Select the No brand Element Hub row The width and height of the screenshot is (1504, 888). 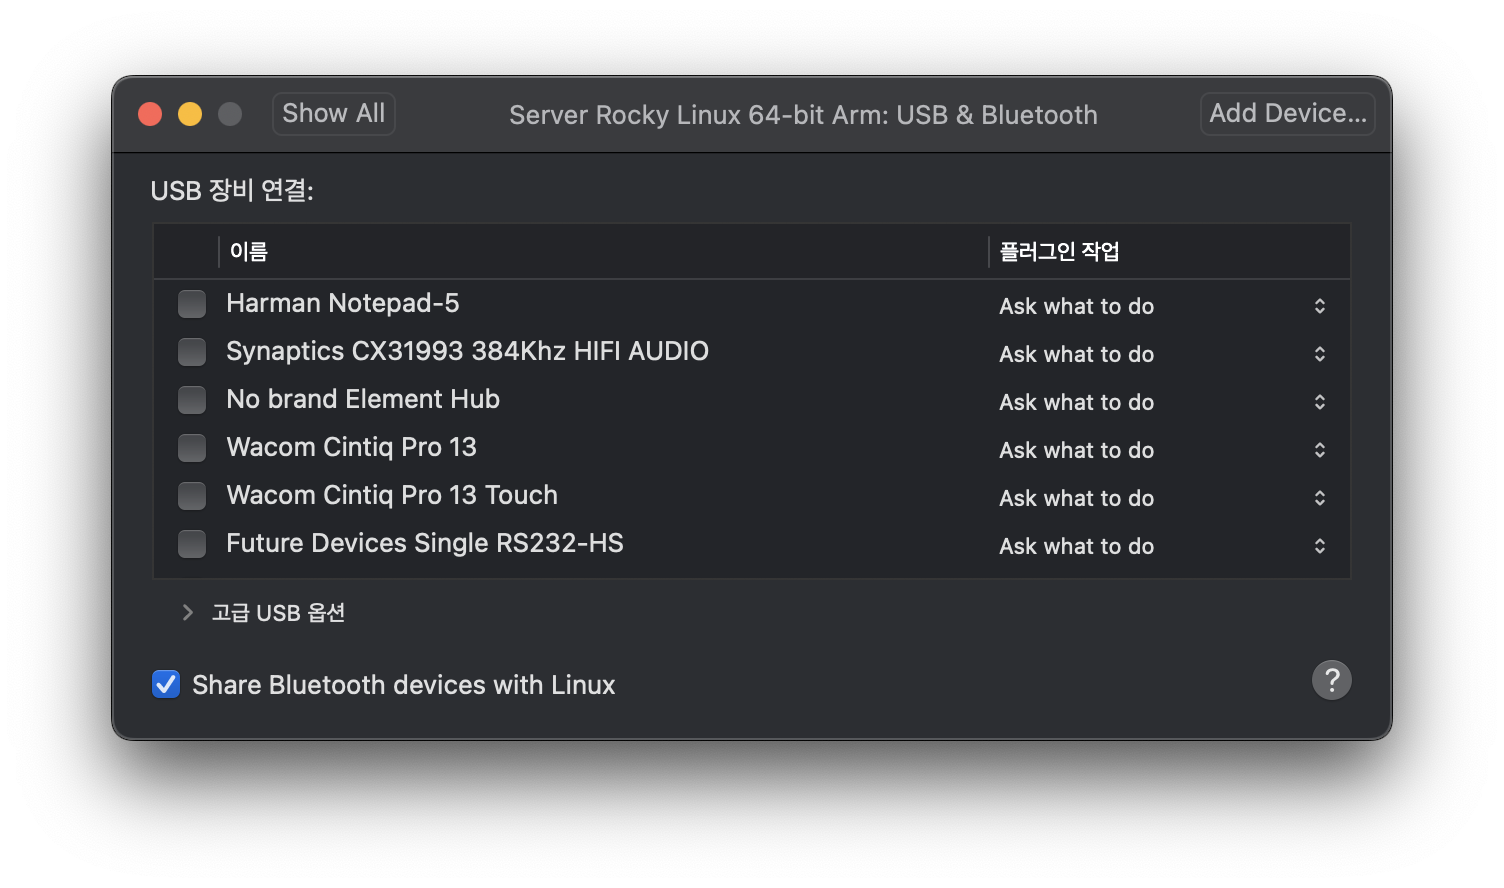click(752, 399)
